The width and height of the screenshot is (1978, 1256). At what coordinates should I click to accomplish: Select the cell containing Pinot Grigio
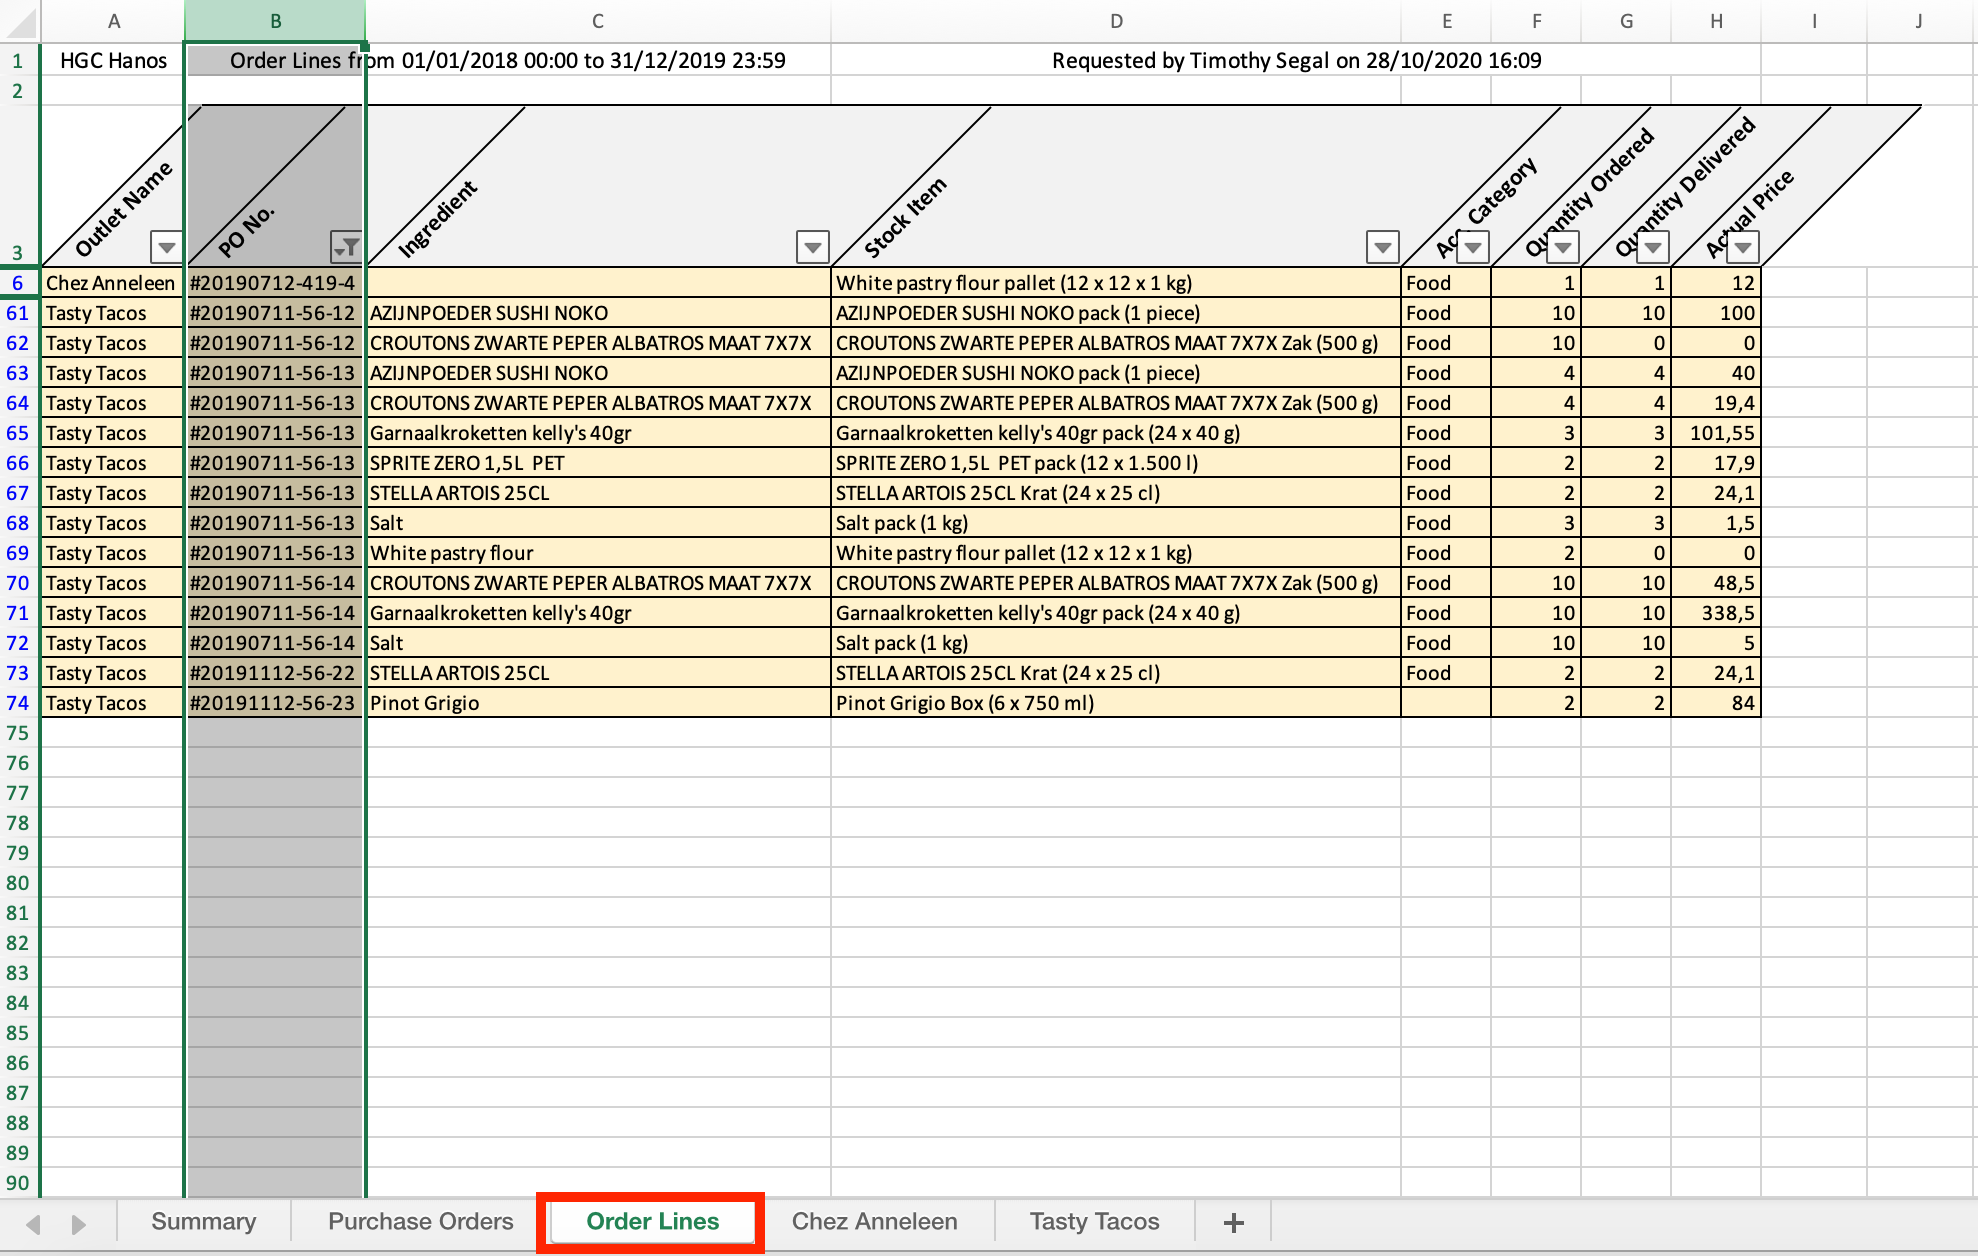click(597, 703)
